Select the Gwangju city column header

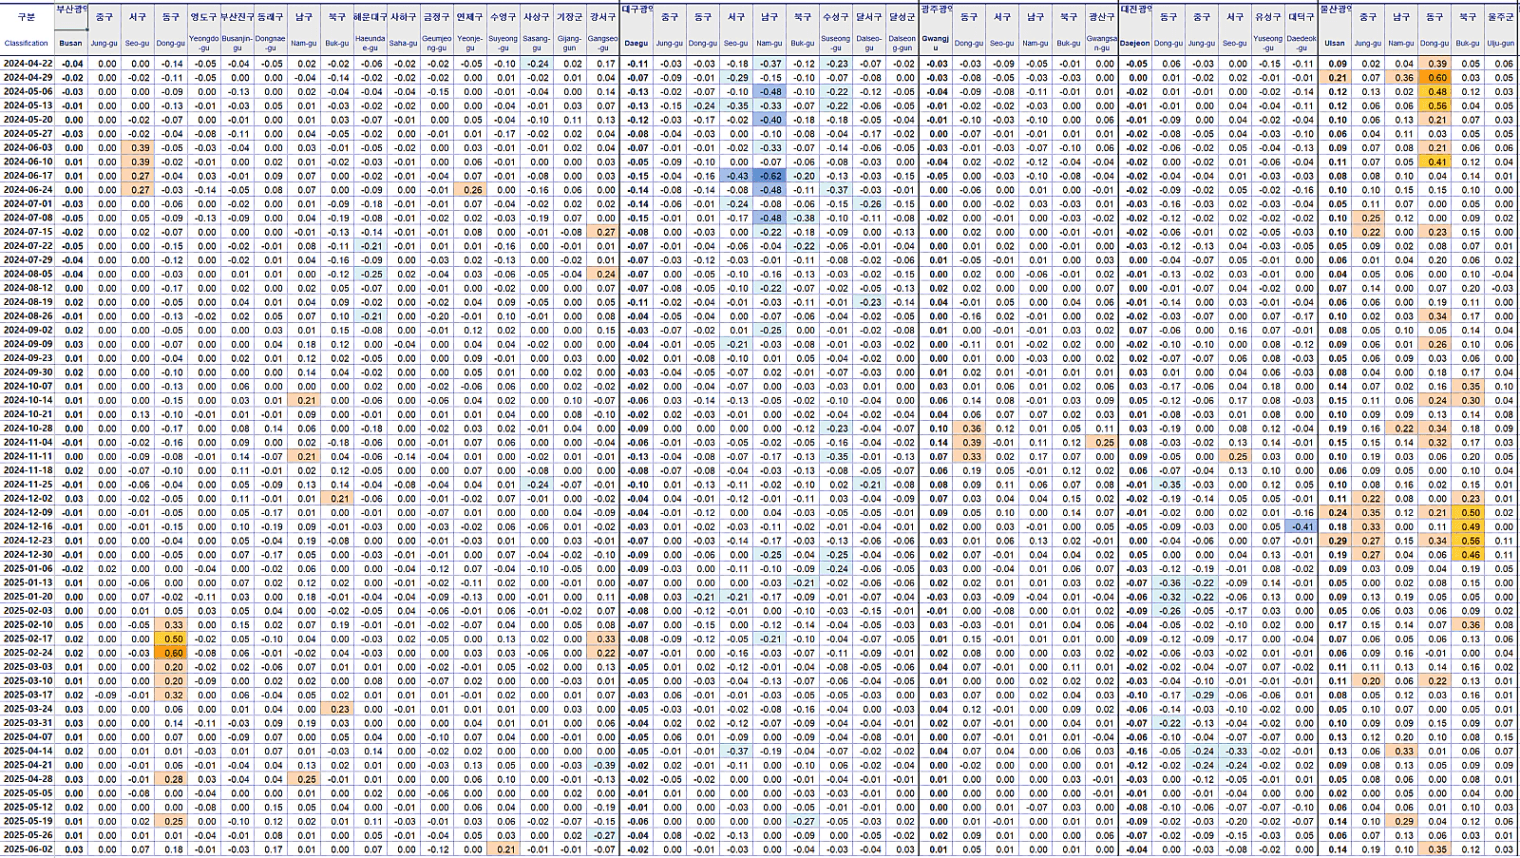click(936, 43)
